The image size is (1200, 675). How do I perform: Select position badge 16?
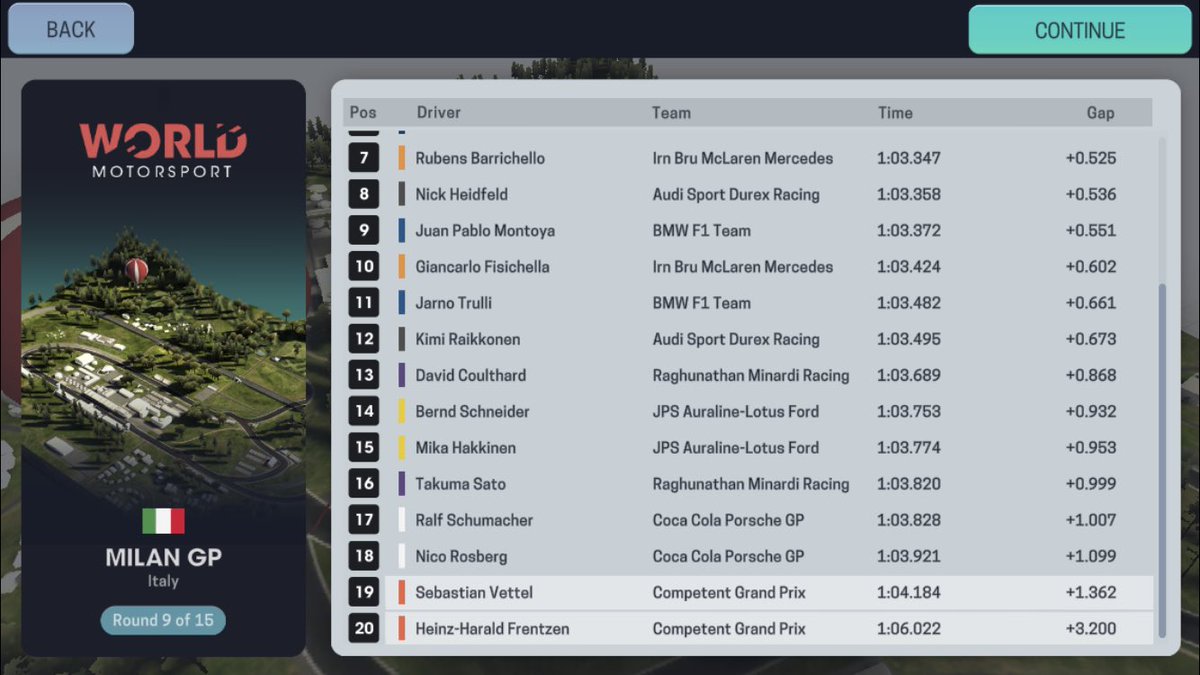pyautogui.click(x=364, y=484)
